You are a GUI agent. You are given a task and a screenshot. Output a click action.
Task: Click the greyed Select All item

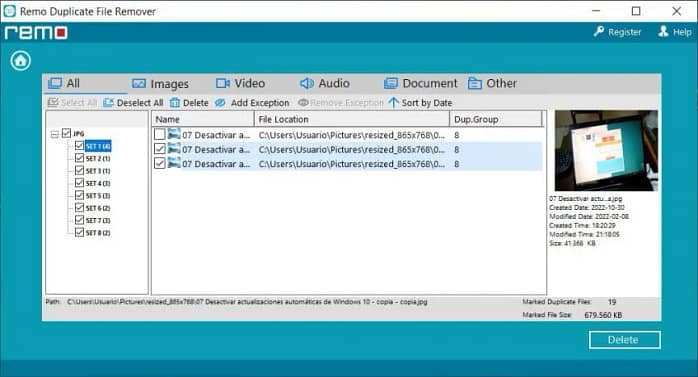coord(72,103)
